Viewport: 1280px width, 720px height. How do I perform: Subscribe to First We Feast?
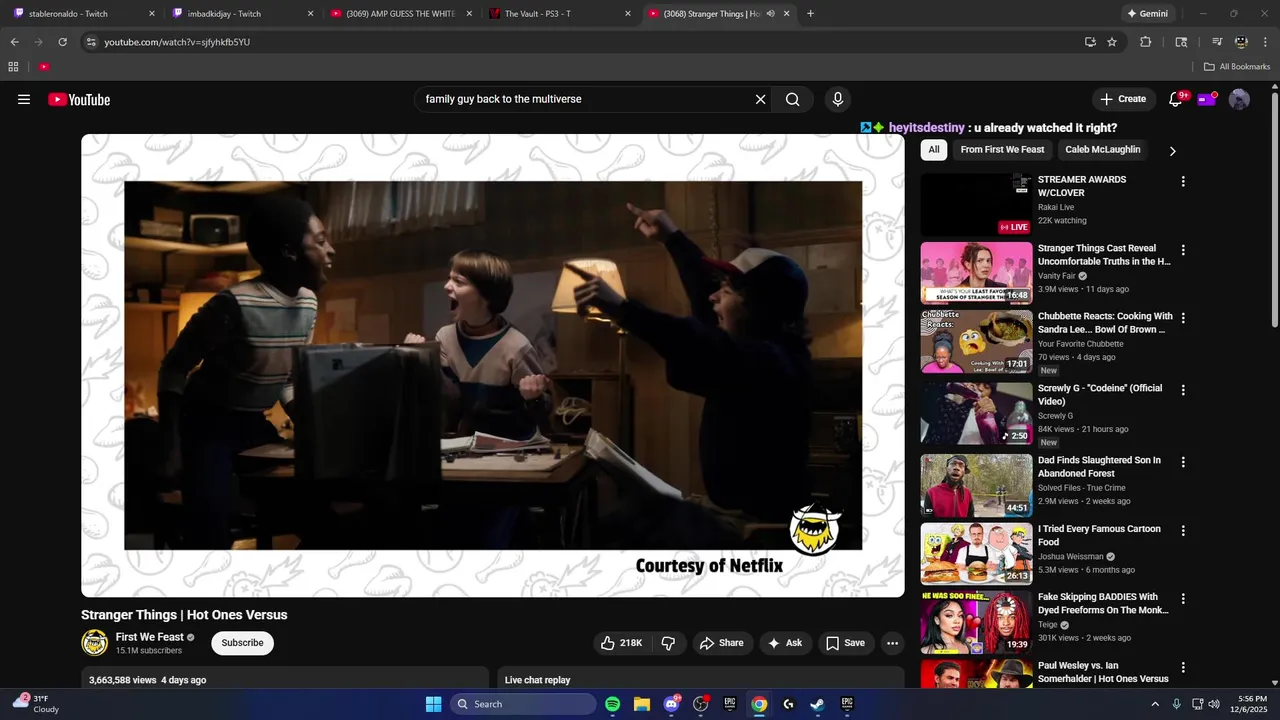[x=242, y=643]
